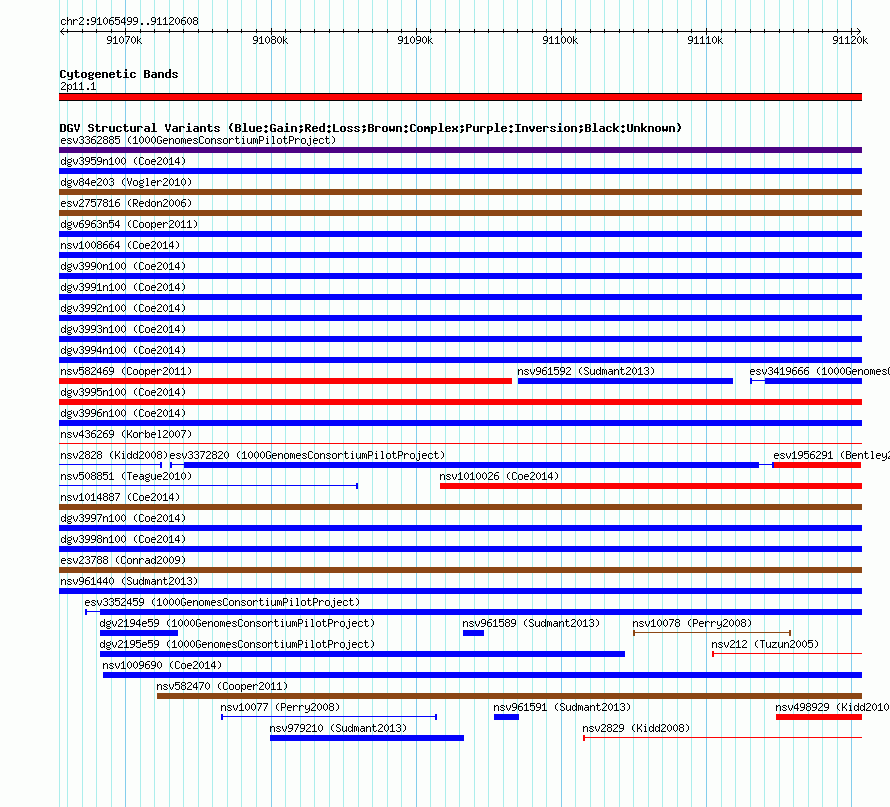
Task: Click esv1956291 (Bentley) label
Action: pos(832,455)
